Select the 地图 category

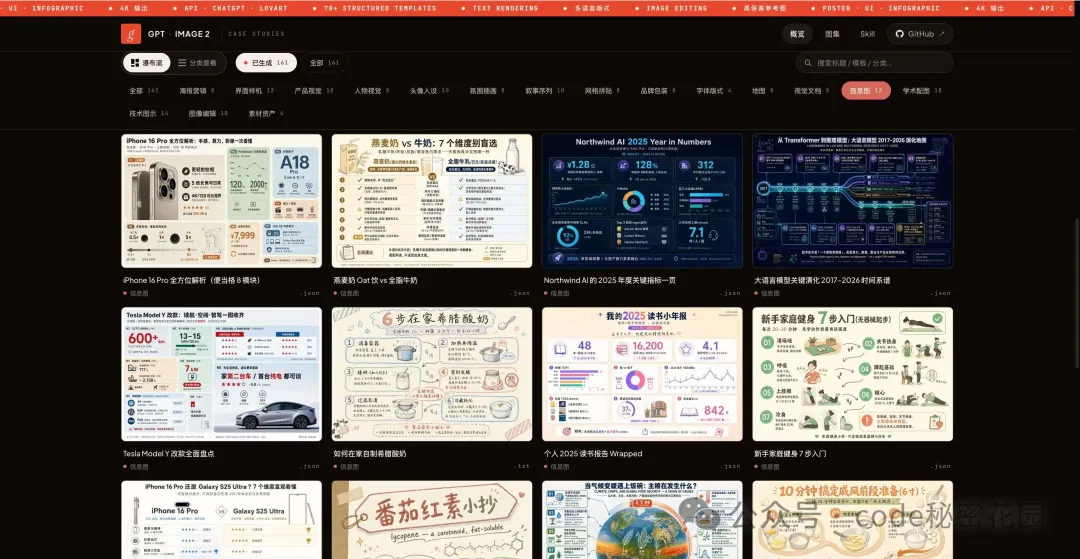pyautogui.click(x=762, y=90)
